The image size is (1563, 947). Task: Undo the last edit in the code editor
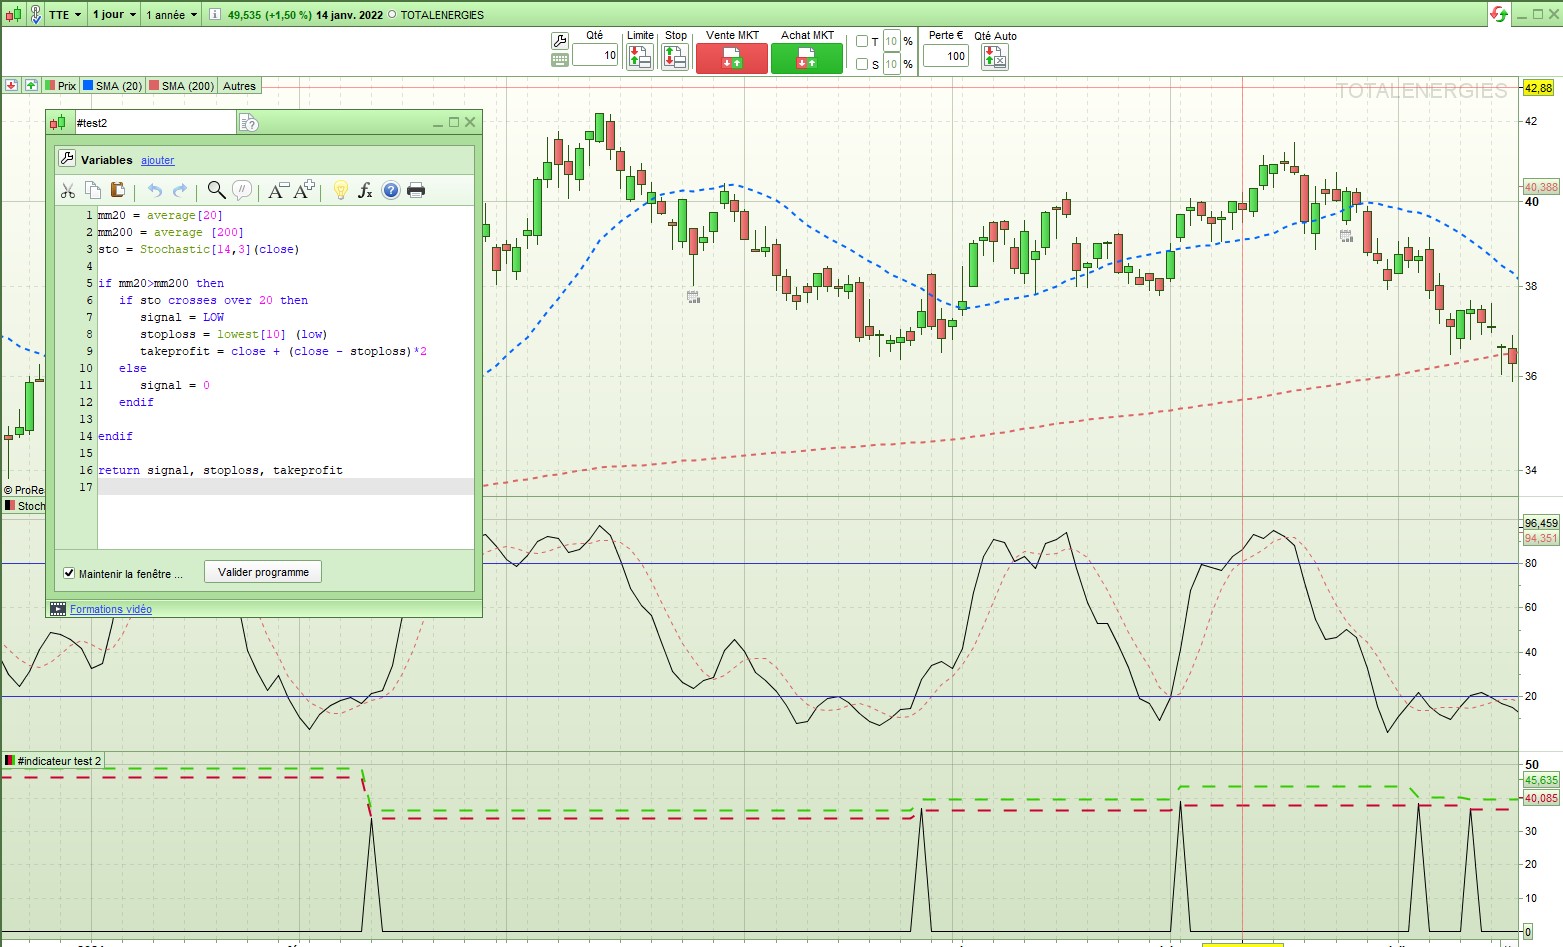coord(155,190)
